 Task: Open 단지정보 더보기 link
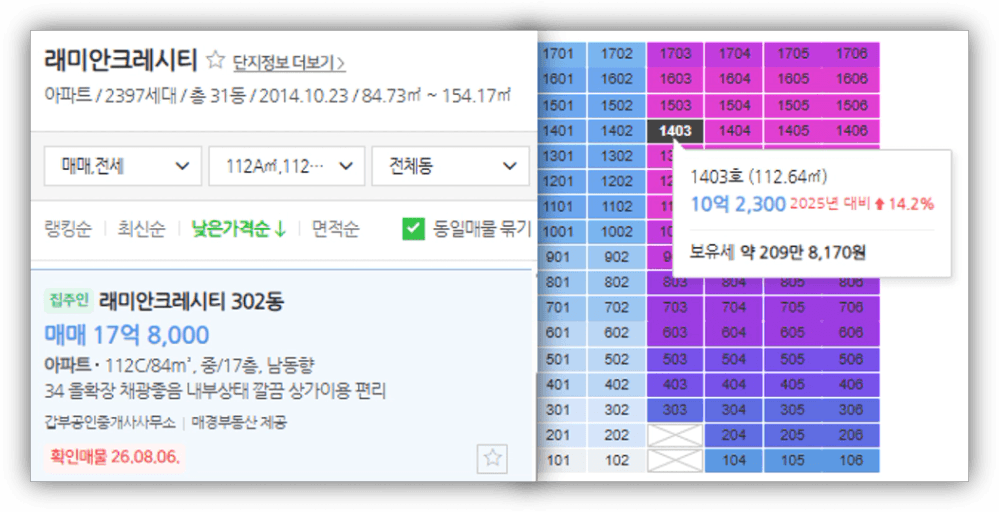point(289,62)
